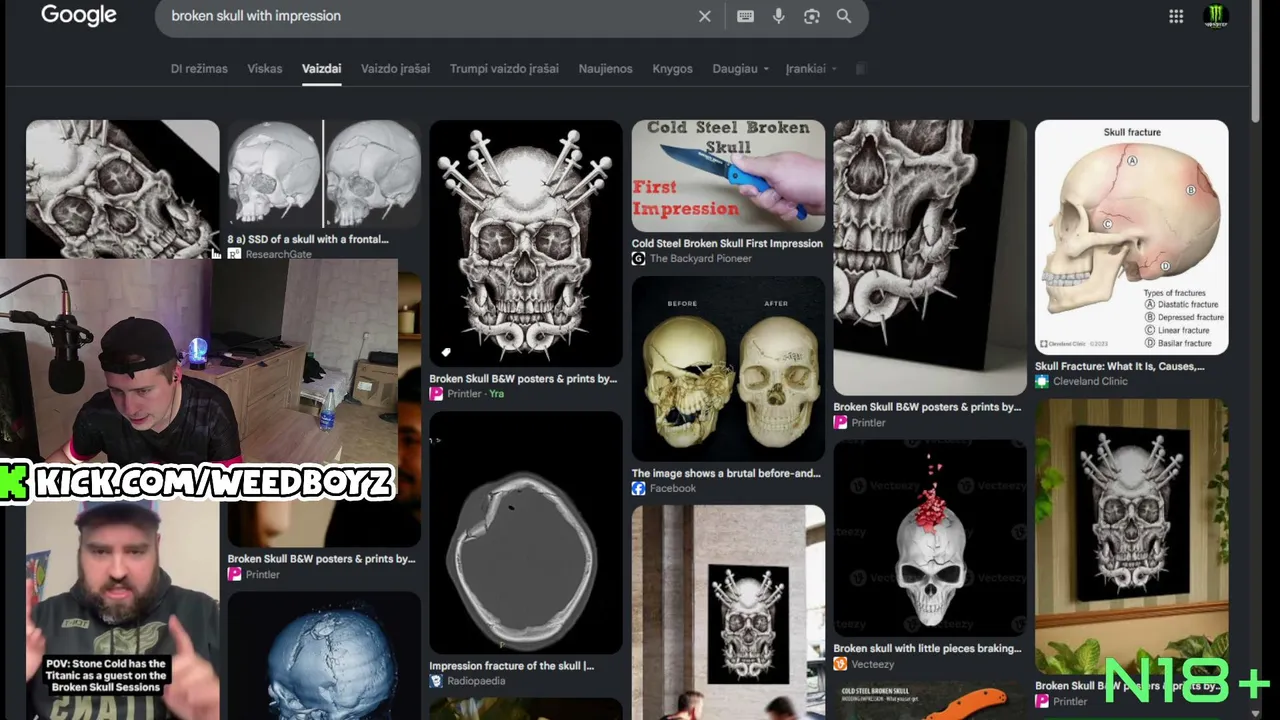Open the Naujienos tab

tap(605, 69)
